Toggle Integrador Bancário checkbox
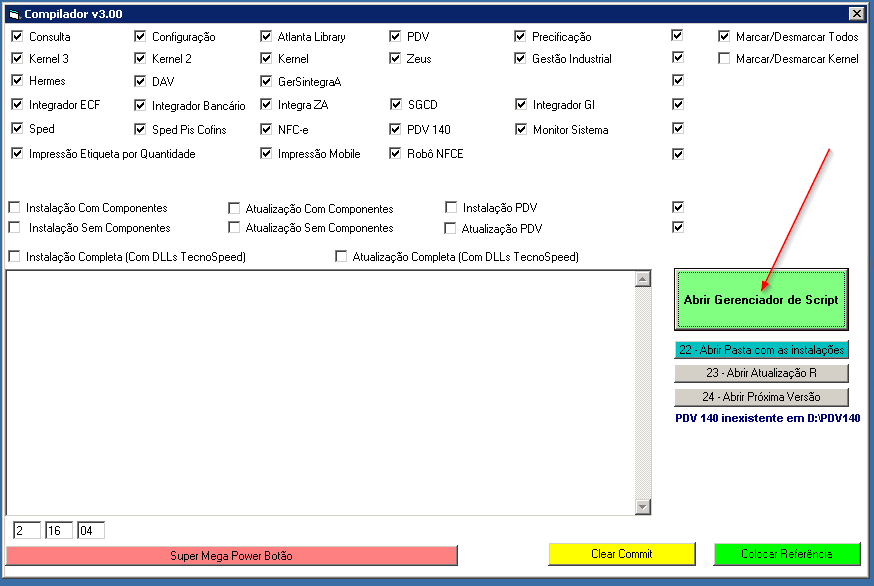The height and width of the screenshot is (586, 874). 140,105
